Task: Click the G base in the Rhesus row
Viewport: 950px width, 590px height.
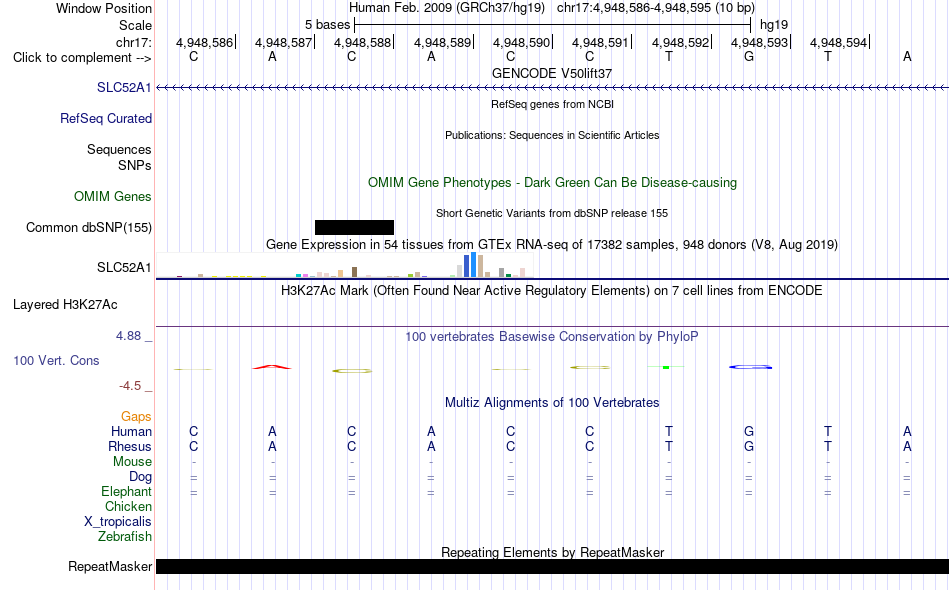Action: click(749, 447)
